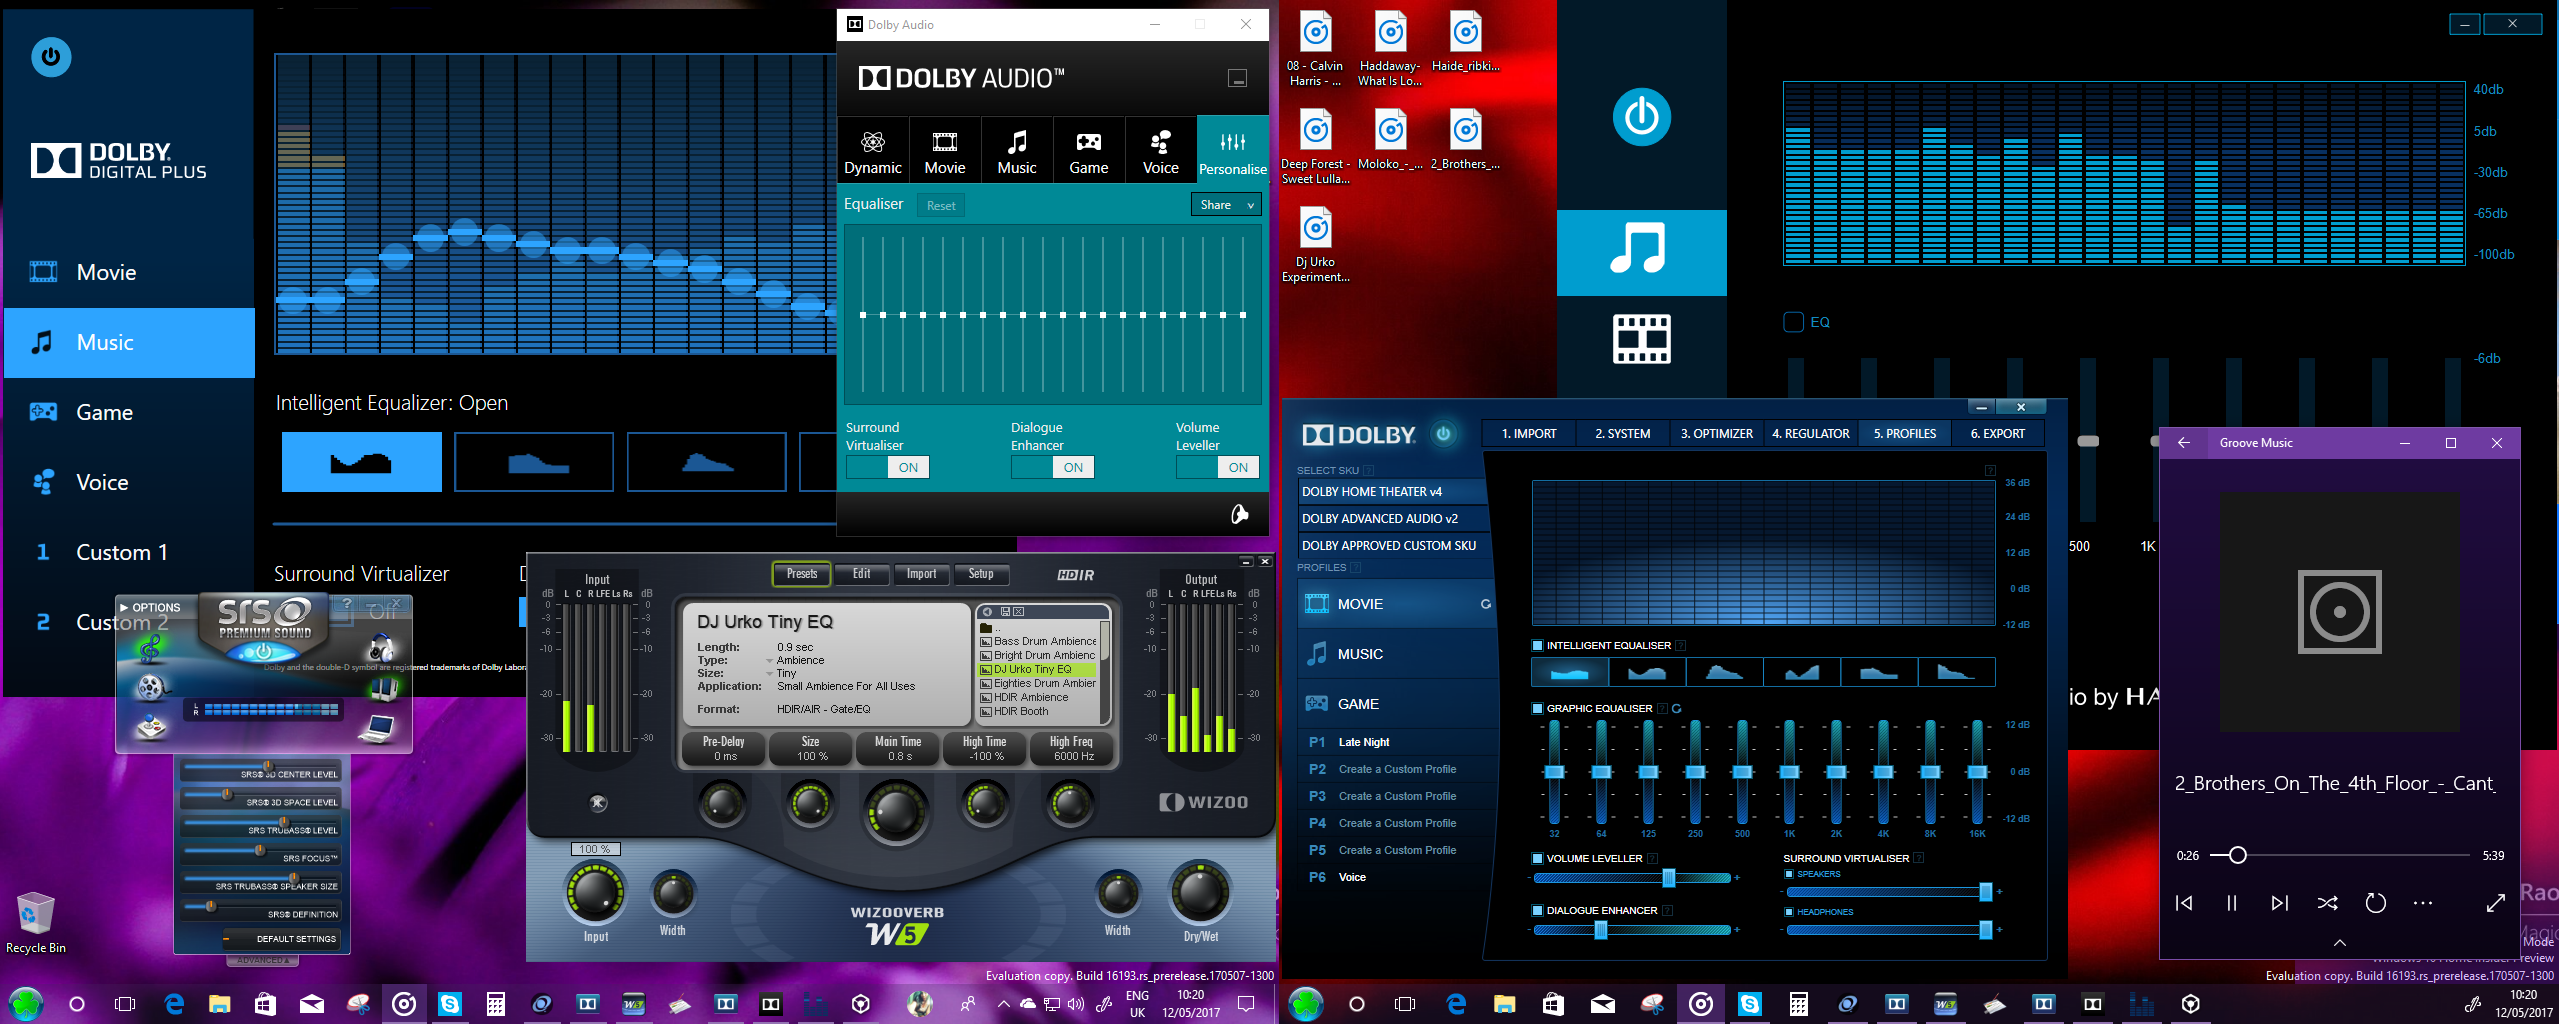Viewport: 2559px width, 1024px height.
Task: Select the film strip tile below music tile
Action: 1641,339
